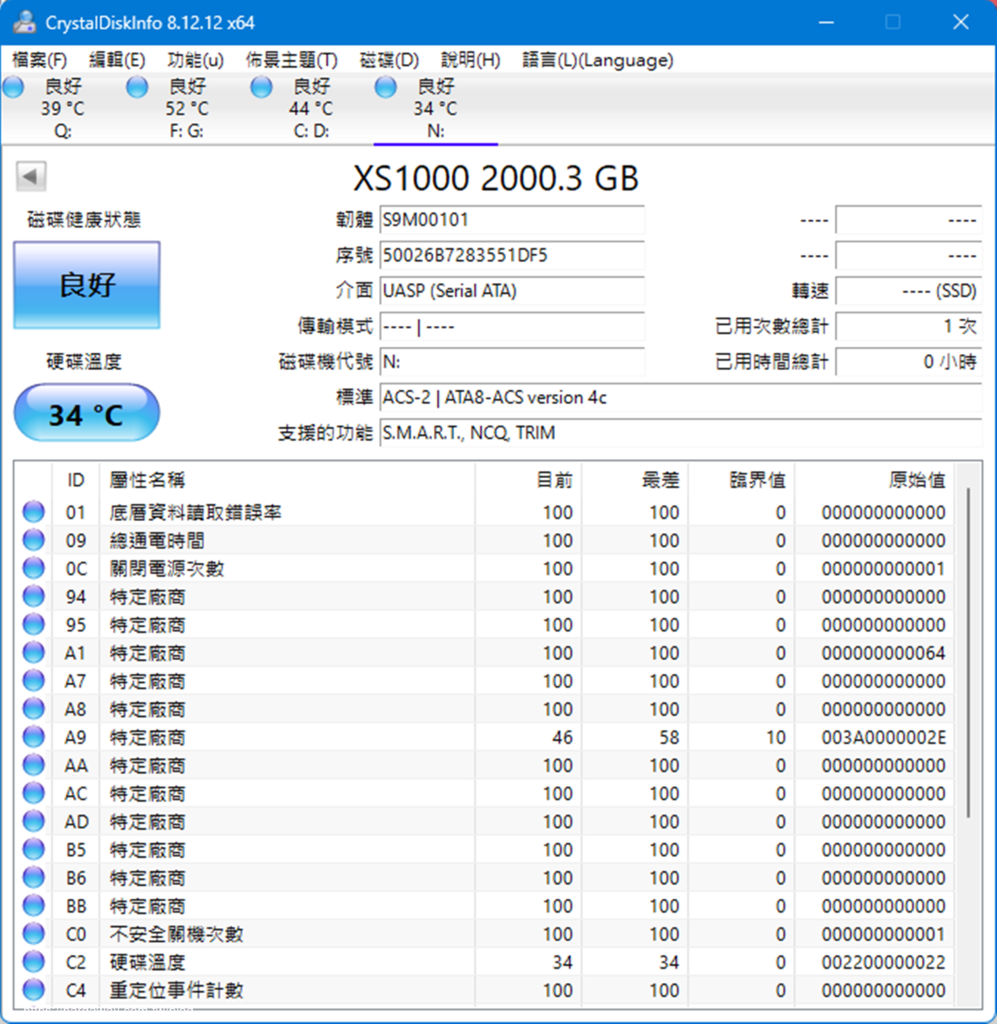Open the 檔案(F) menu

39,60
